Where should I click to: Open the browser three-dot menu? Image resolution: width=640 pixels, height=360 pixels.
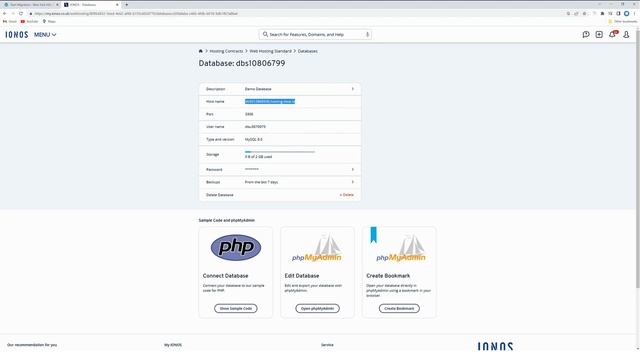(634, 13)
